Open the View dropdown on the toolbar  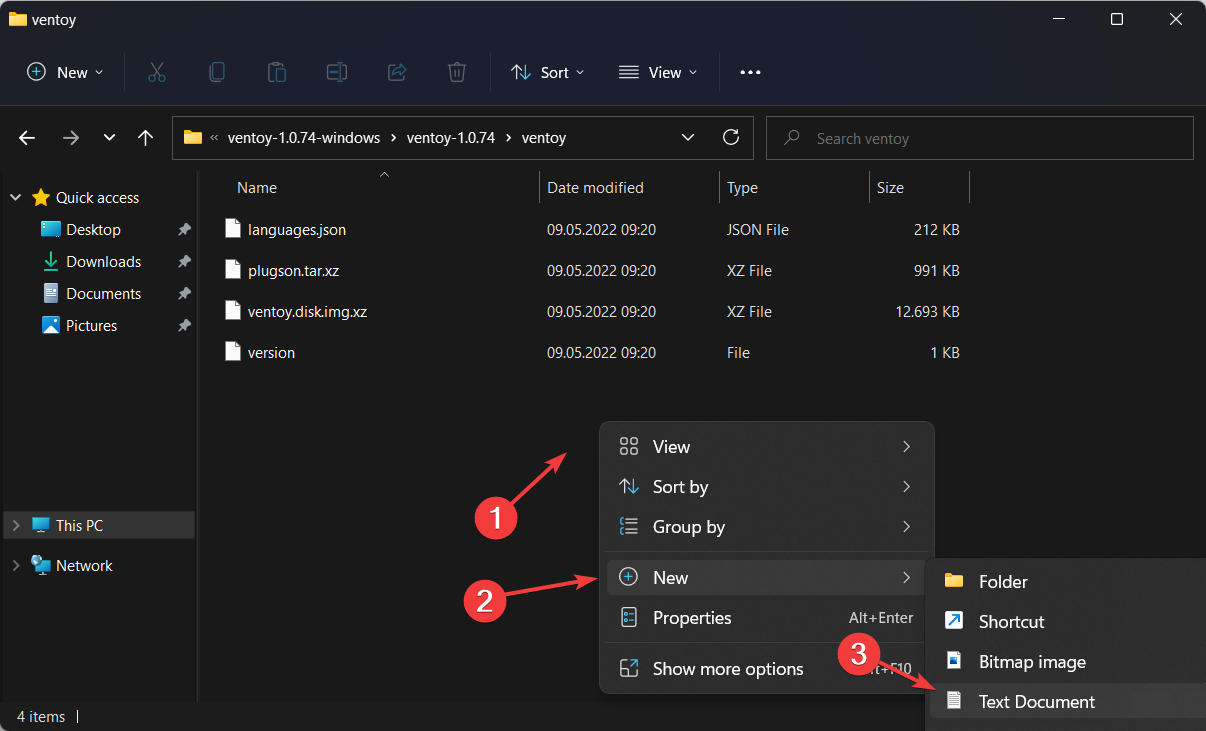click(x=657, y=71)
